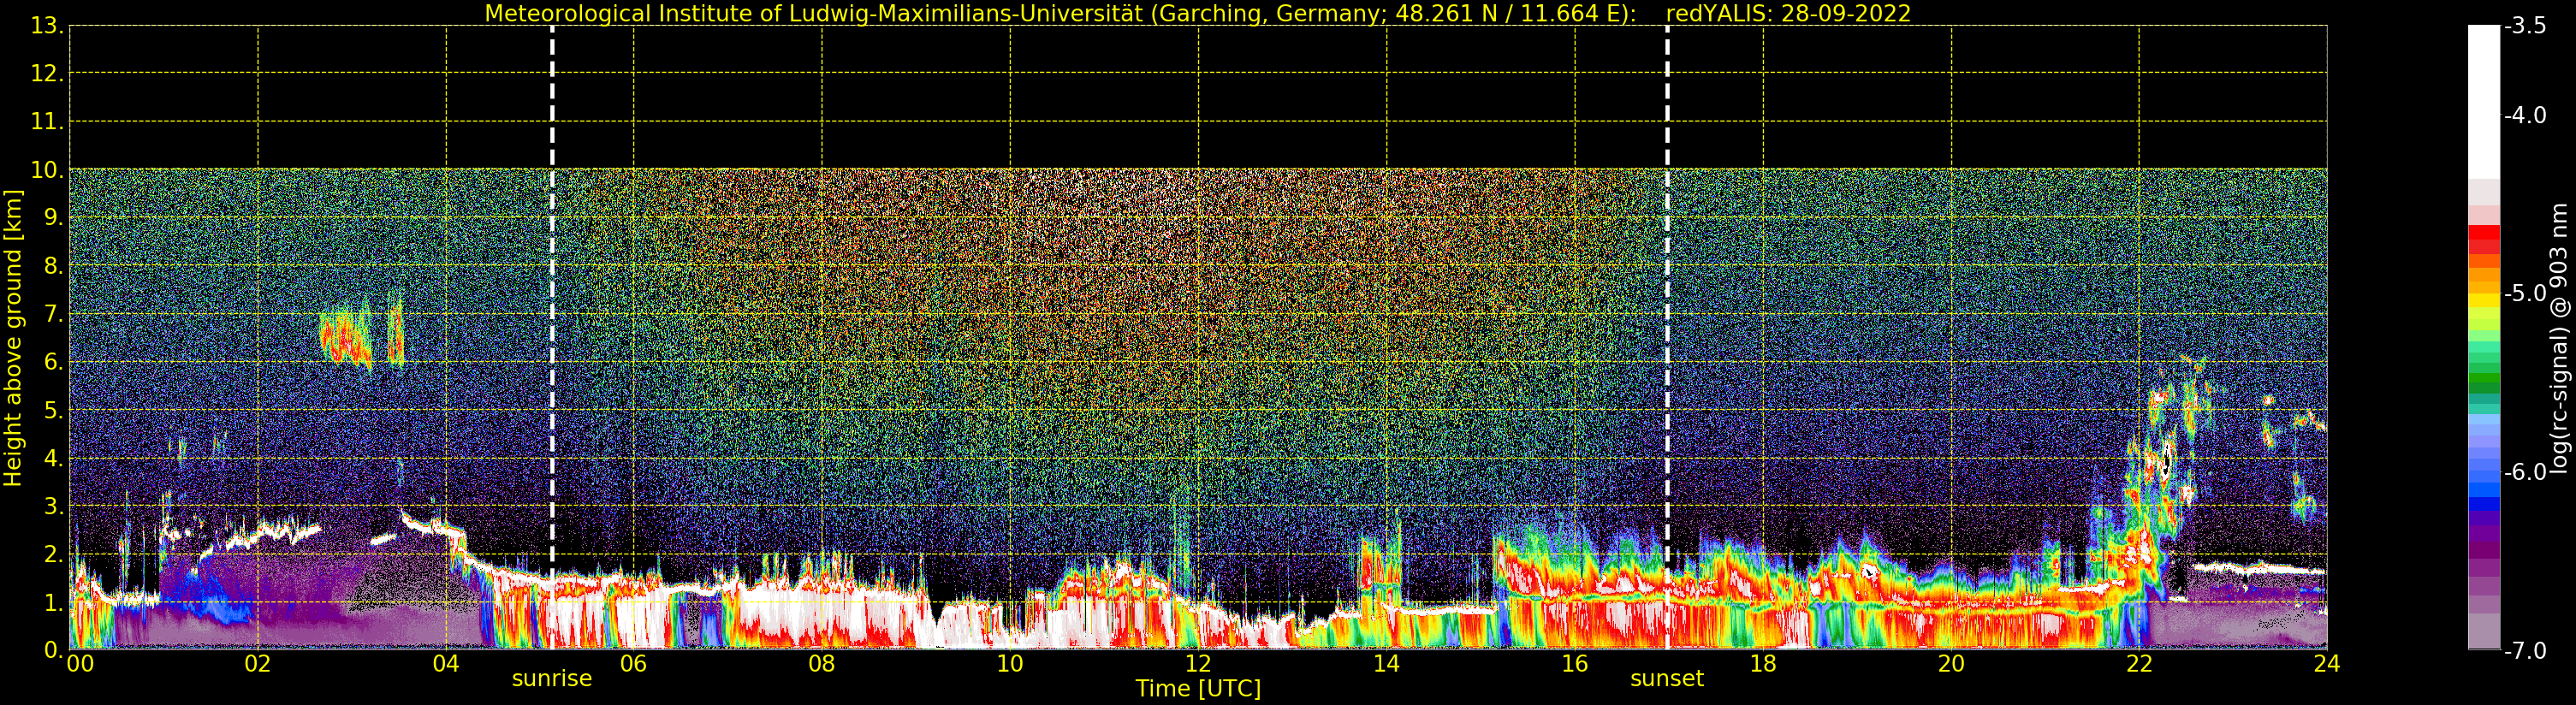The height and width of the screenshot is (705, 2576).
Task: Click height axis tick label '11.'
Action: (47, 122)
